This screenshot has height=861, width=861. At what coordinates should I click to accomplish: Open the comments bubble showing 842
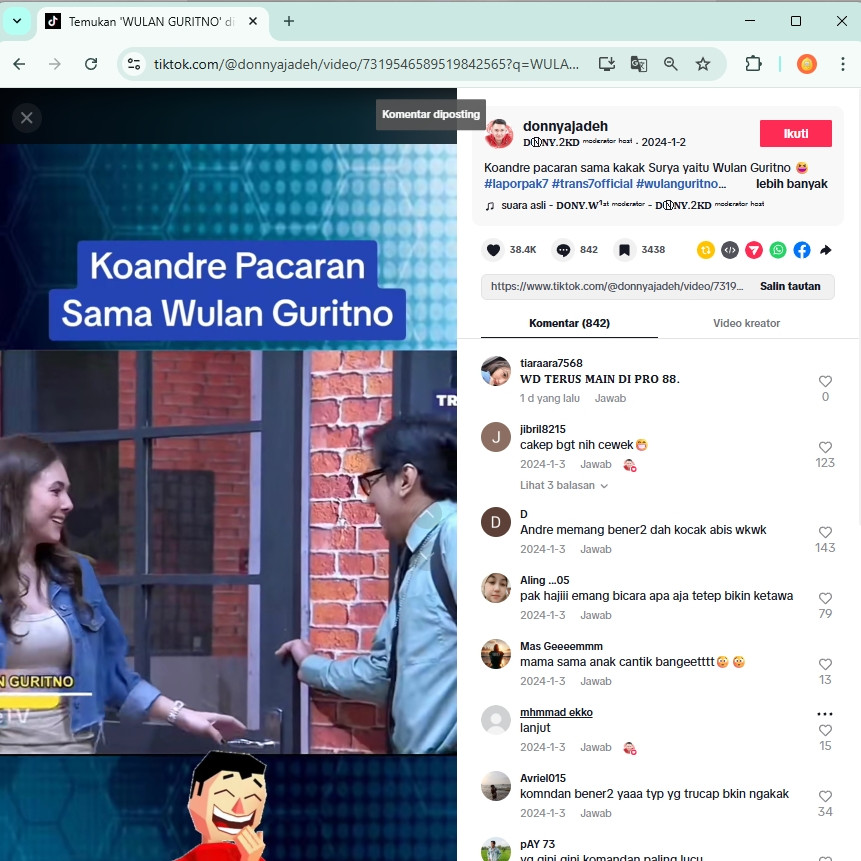pos(563,250)
